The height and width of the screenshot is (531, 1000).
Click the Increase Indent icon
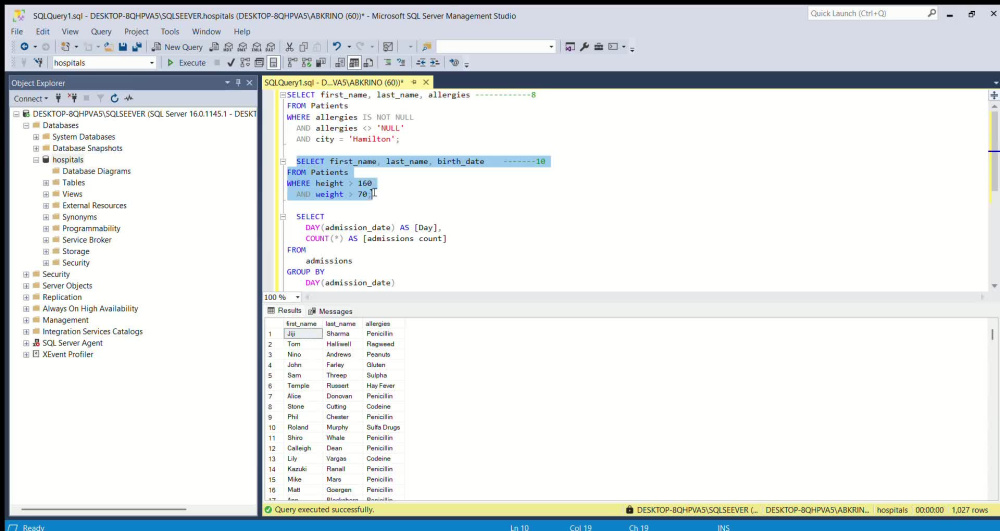point(434,62)
